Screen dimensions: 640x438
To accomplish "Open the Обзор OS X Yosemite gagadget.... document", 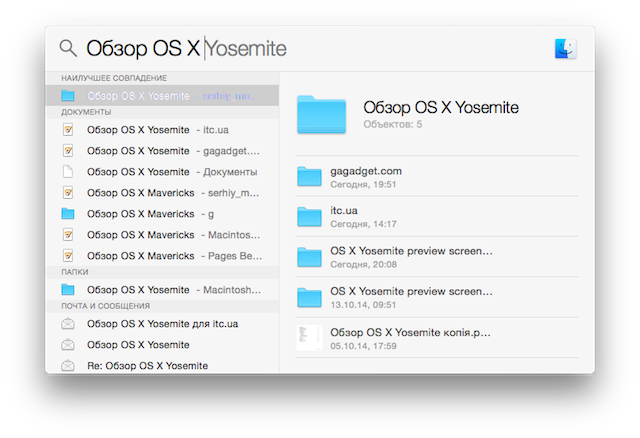I will click(x=162, y=151).
